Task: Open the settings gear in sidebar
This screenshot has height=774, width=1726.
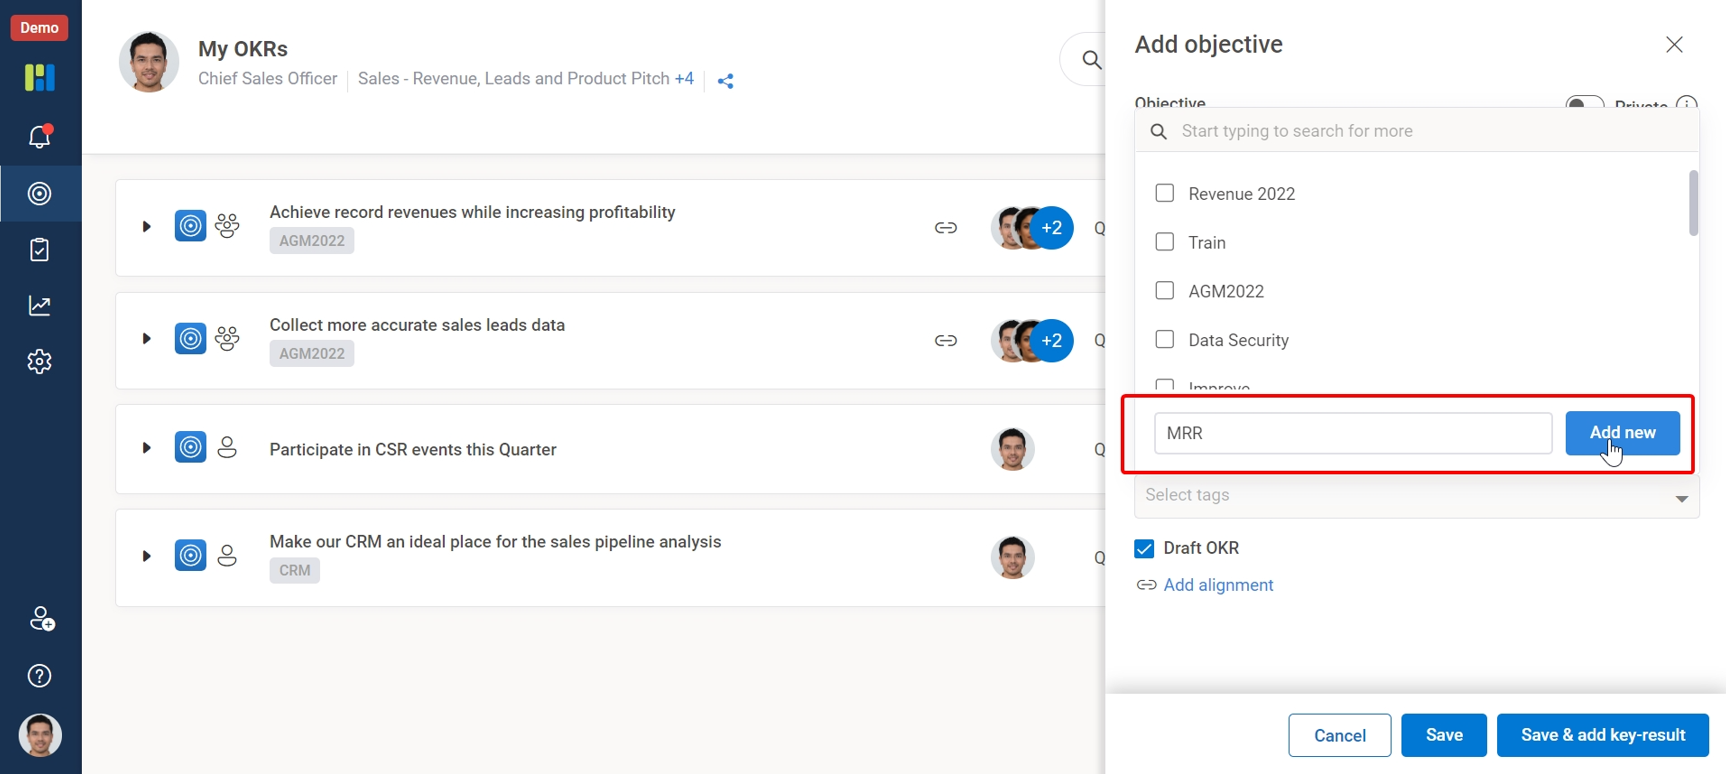Action: click(40, 361)
